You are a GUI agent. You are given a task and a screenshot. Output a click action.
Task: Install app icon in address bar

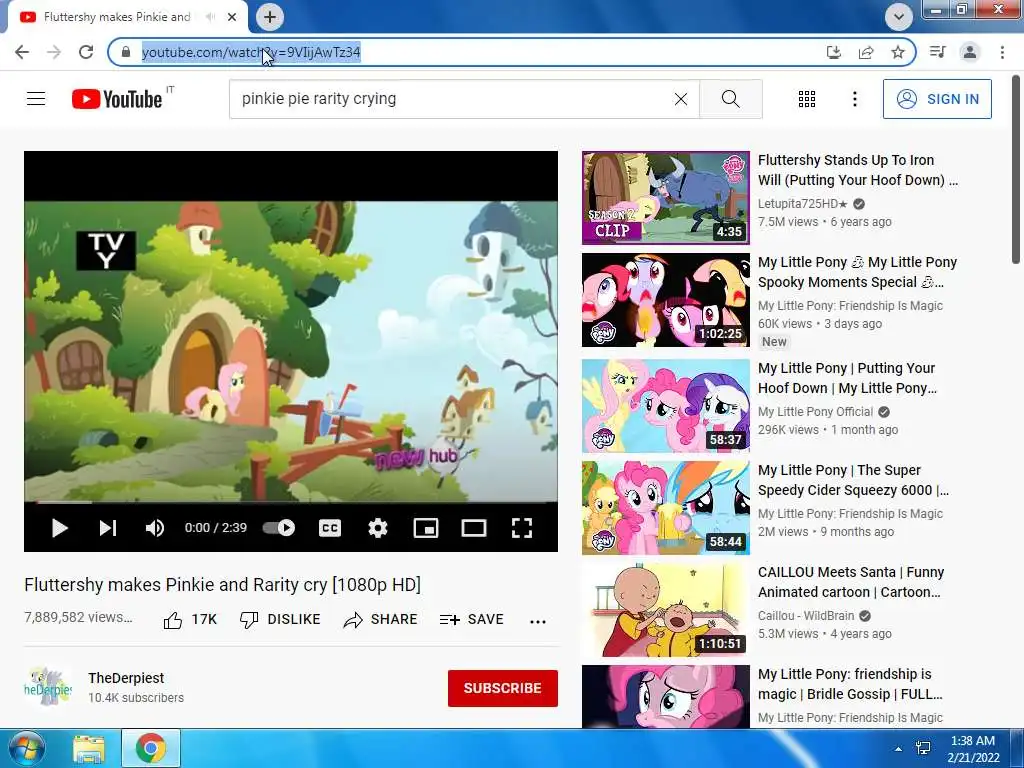tap(833, 52)
